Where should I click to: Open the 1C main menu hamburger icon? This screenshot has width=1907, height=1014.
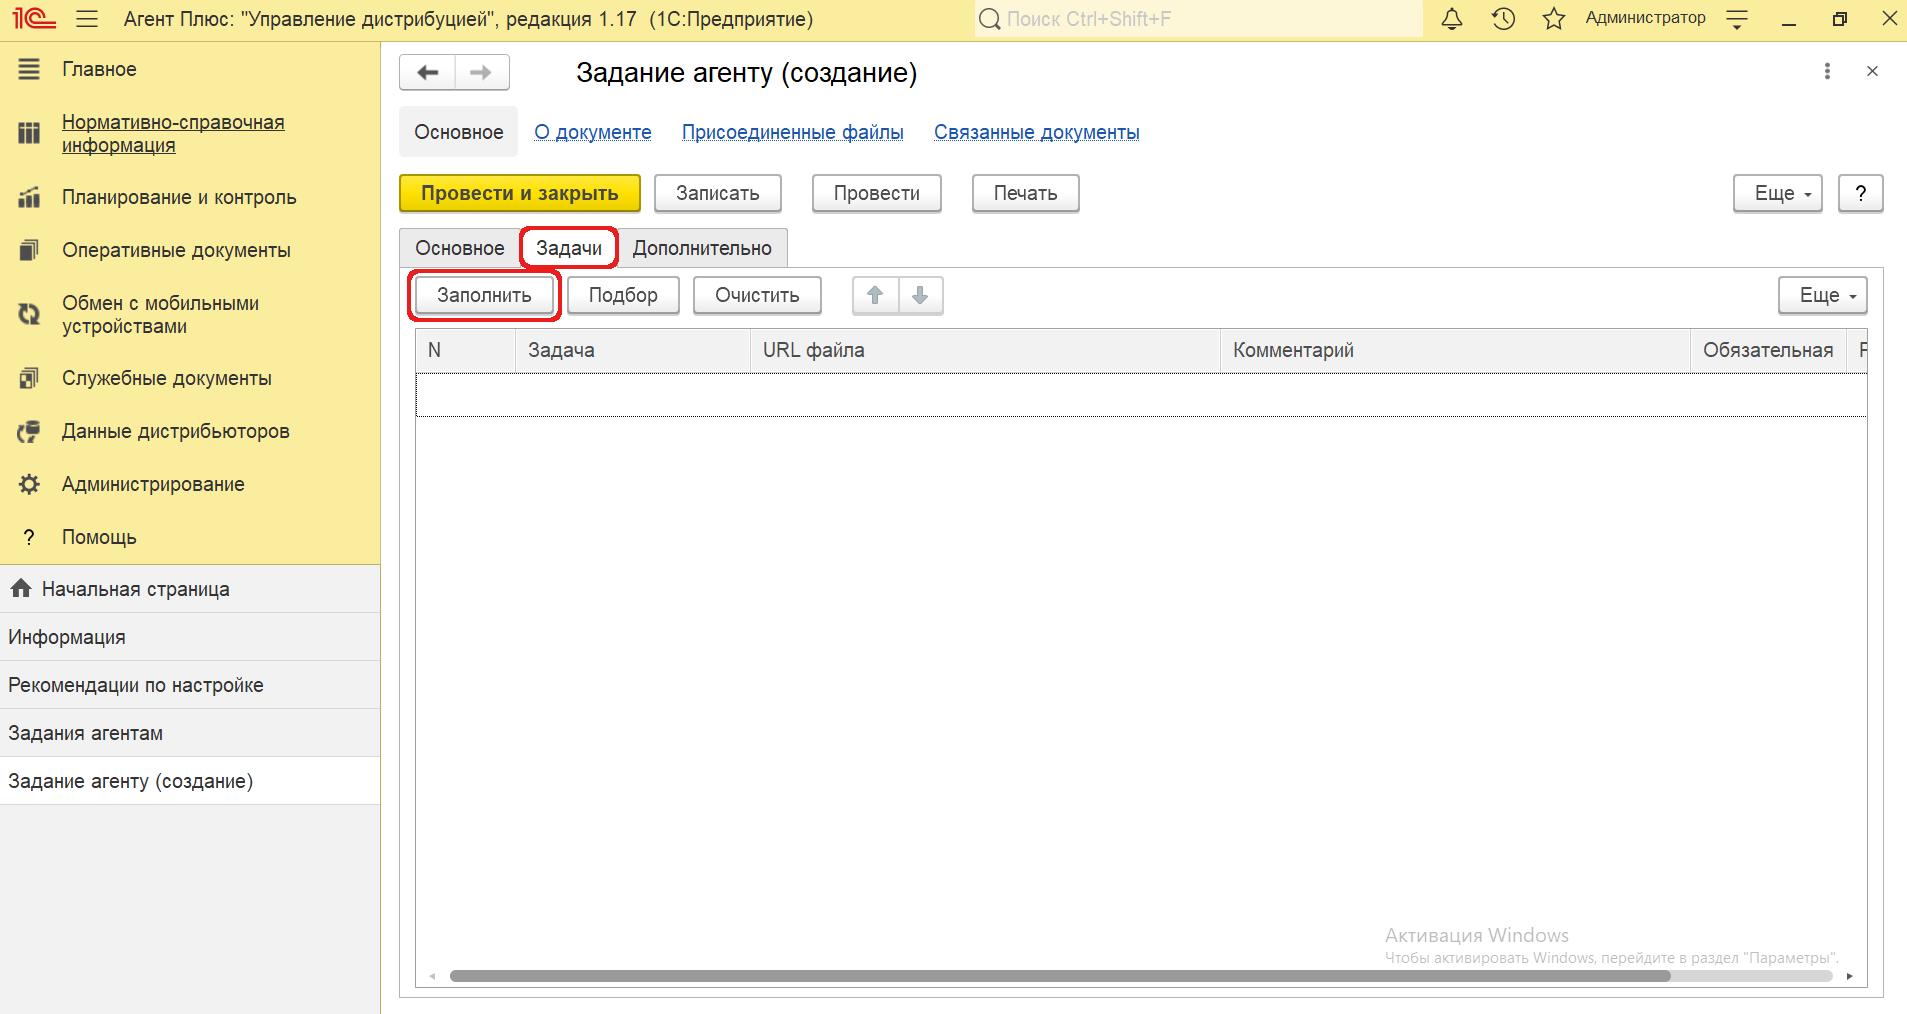pyautogui.click(x=87, y=19)
